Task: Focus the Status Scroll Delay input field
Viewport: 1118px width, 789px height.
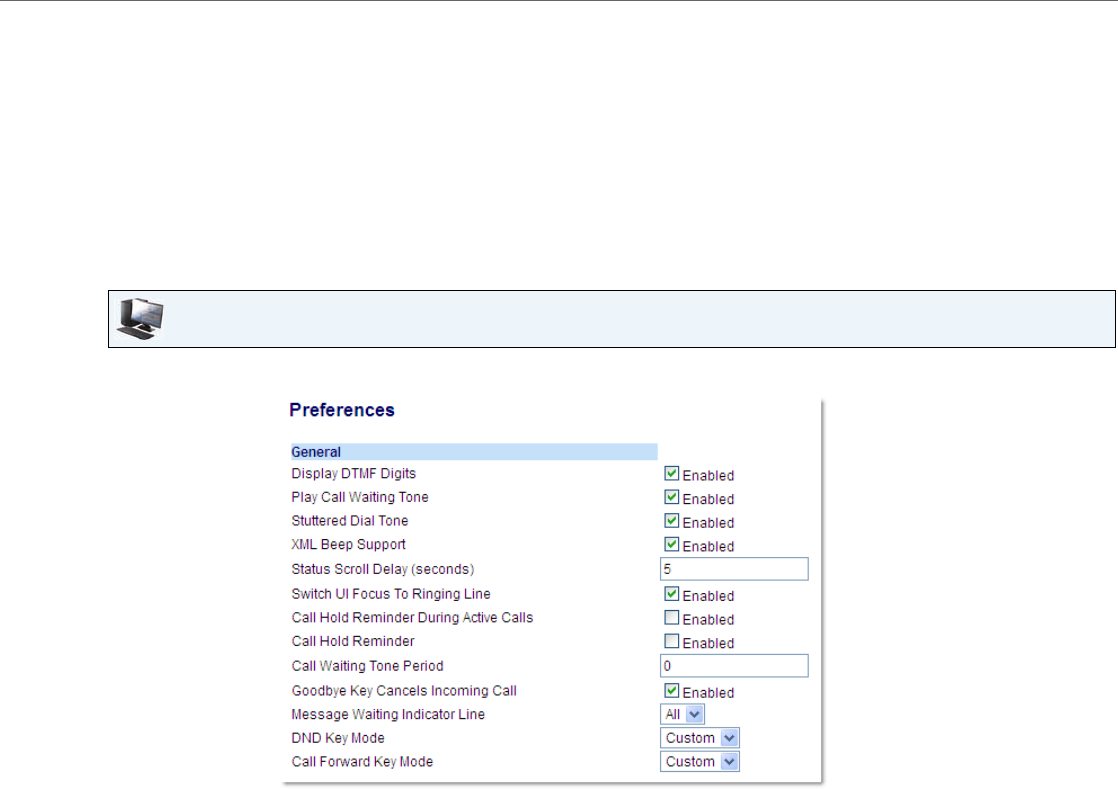Action: (734, 569)
